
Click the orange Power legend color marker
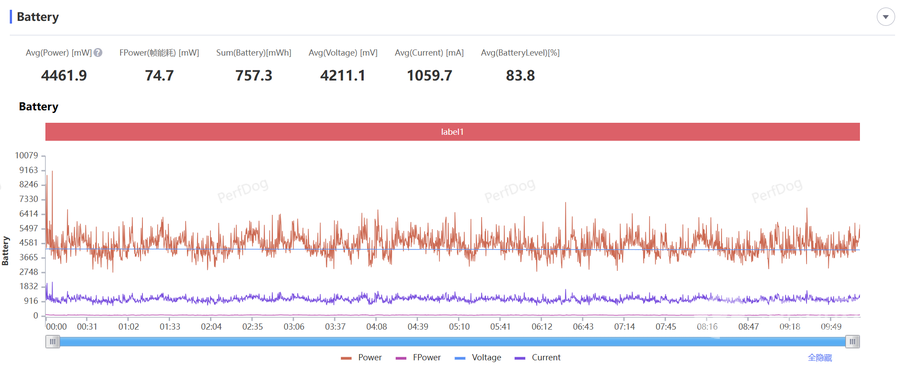(346, 358)
